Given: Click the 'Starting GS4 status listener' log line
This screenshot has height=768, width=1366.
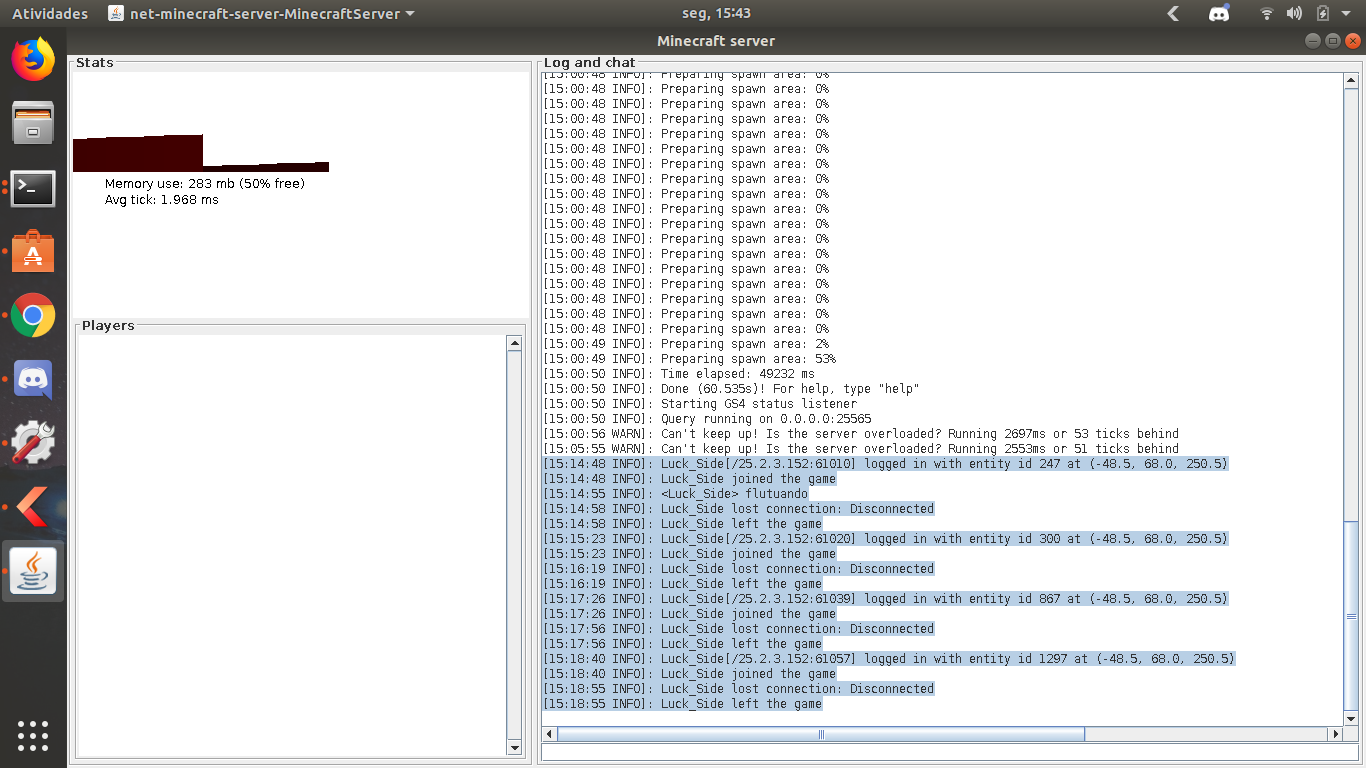Looking at the screenshot, I should (701, 404).
